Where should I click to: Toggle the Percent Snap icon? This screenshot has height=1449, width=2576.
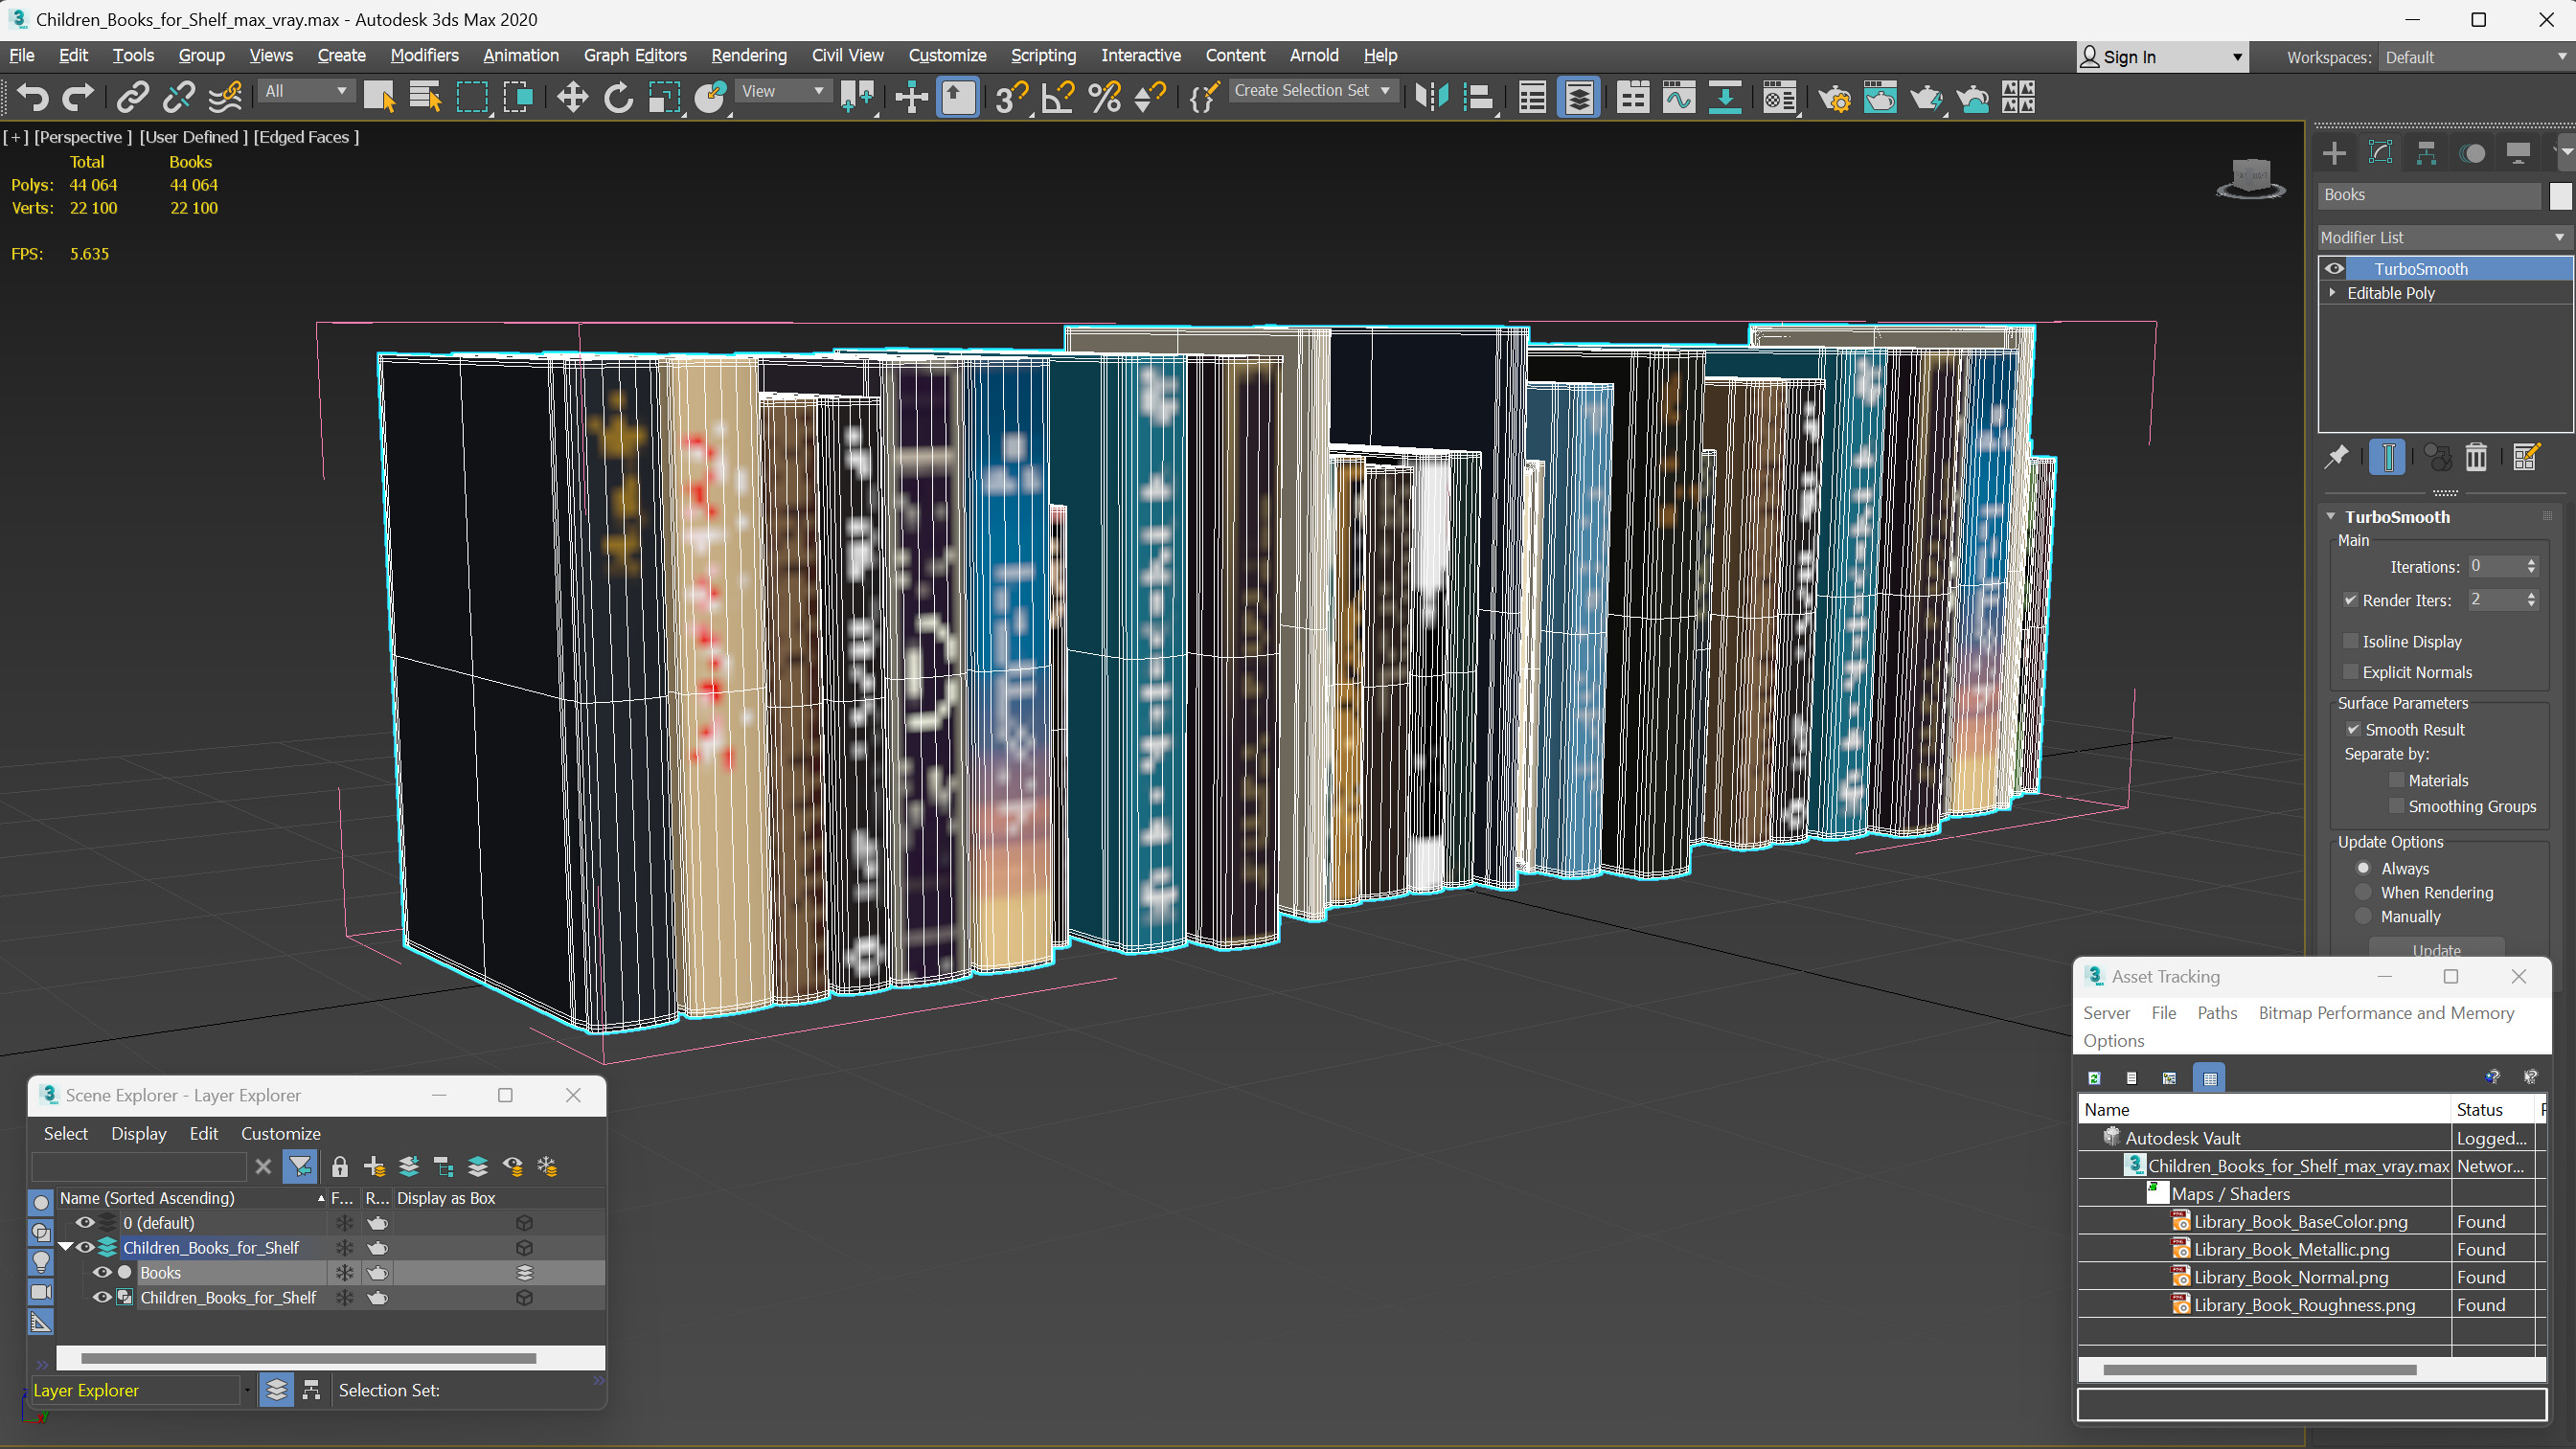1104,97
